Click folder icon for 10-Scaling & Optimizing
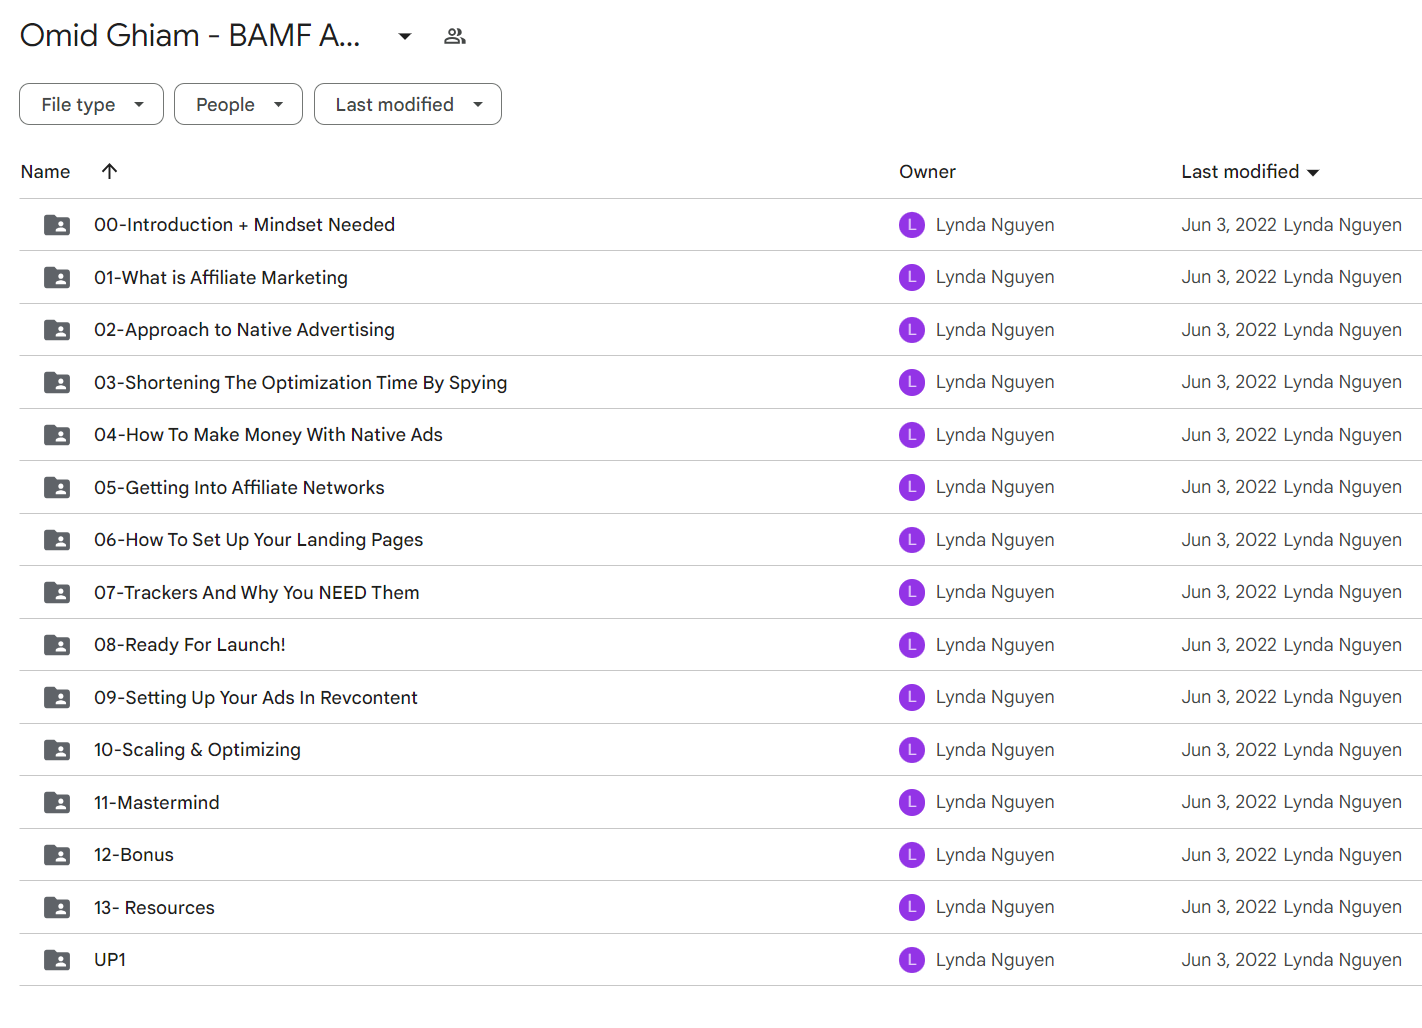 pyautogui.click(x=57, y=750)
